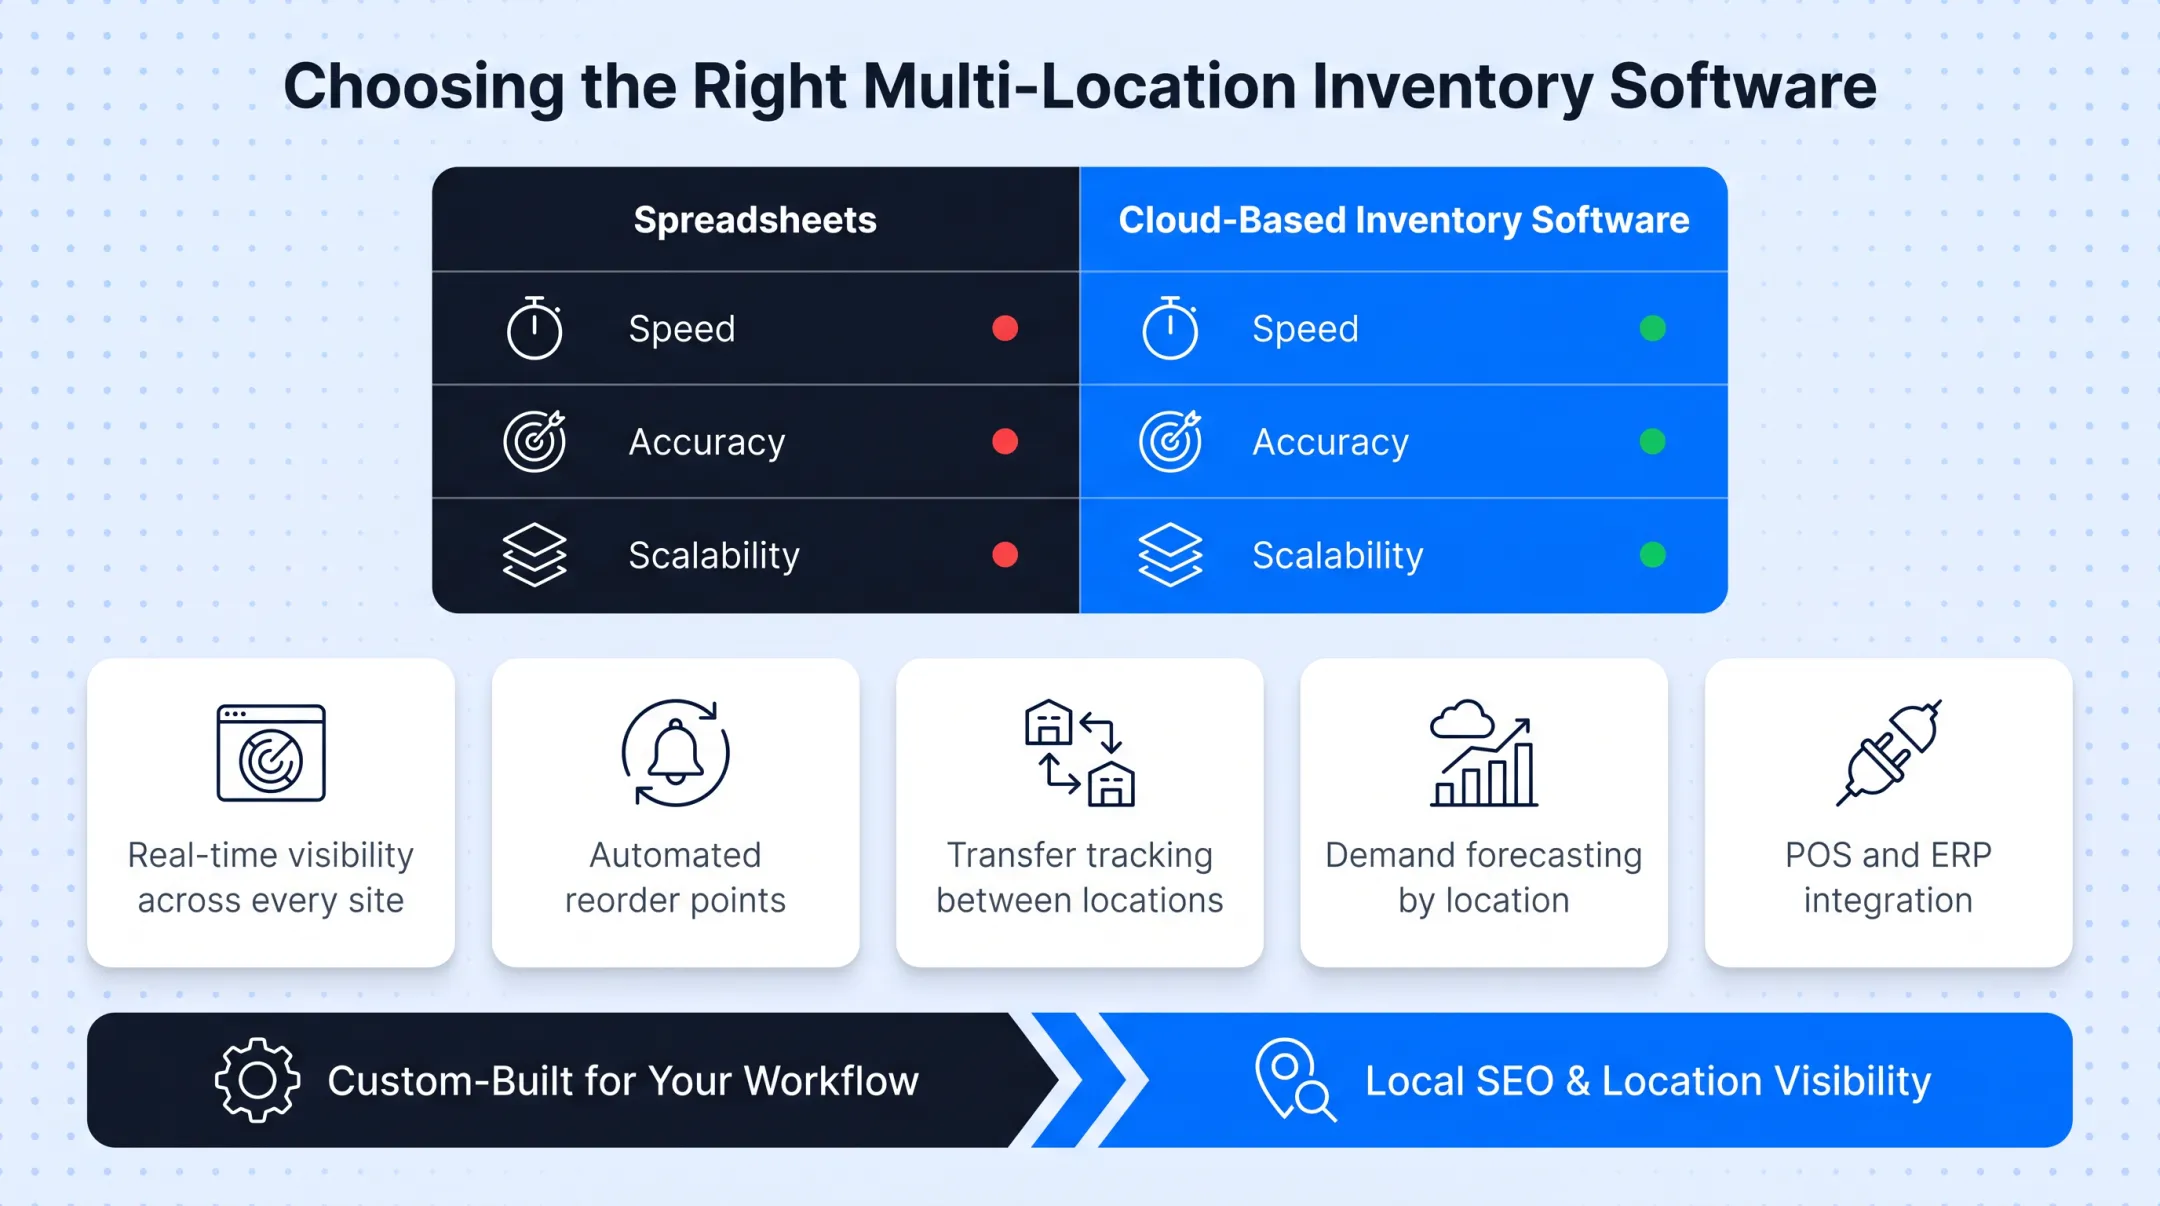2160x1206 pixels.
Task: Click the Accuracy label in the Spreadsheets column
Action: click(x=707, y=442)
